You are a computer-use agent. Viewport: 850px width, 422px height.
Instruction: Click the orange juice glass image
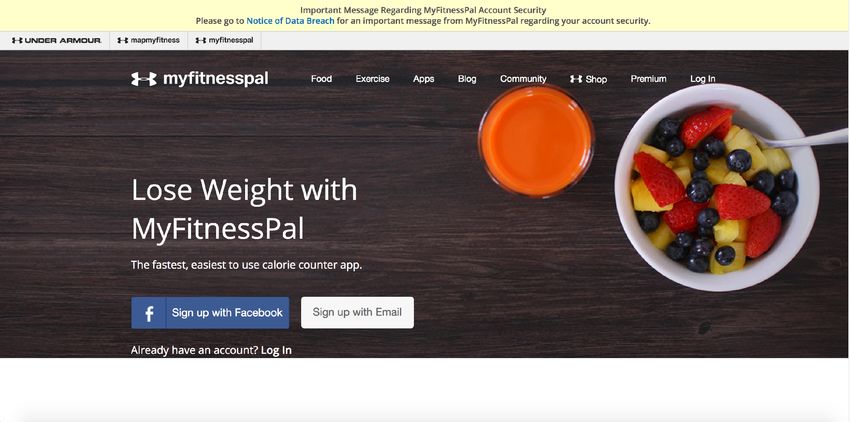[536, 142]
